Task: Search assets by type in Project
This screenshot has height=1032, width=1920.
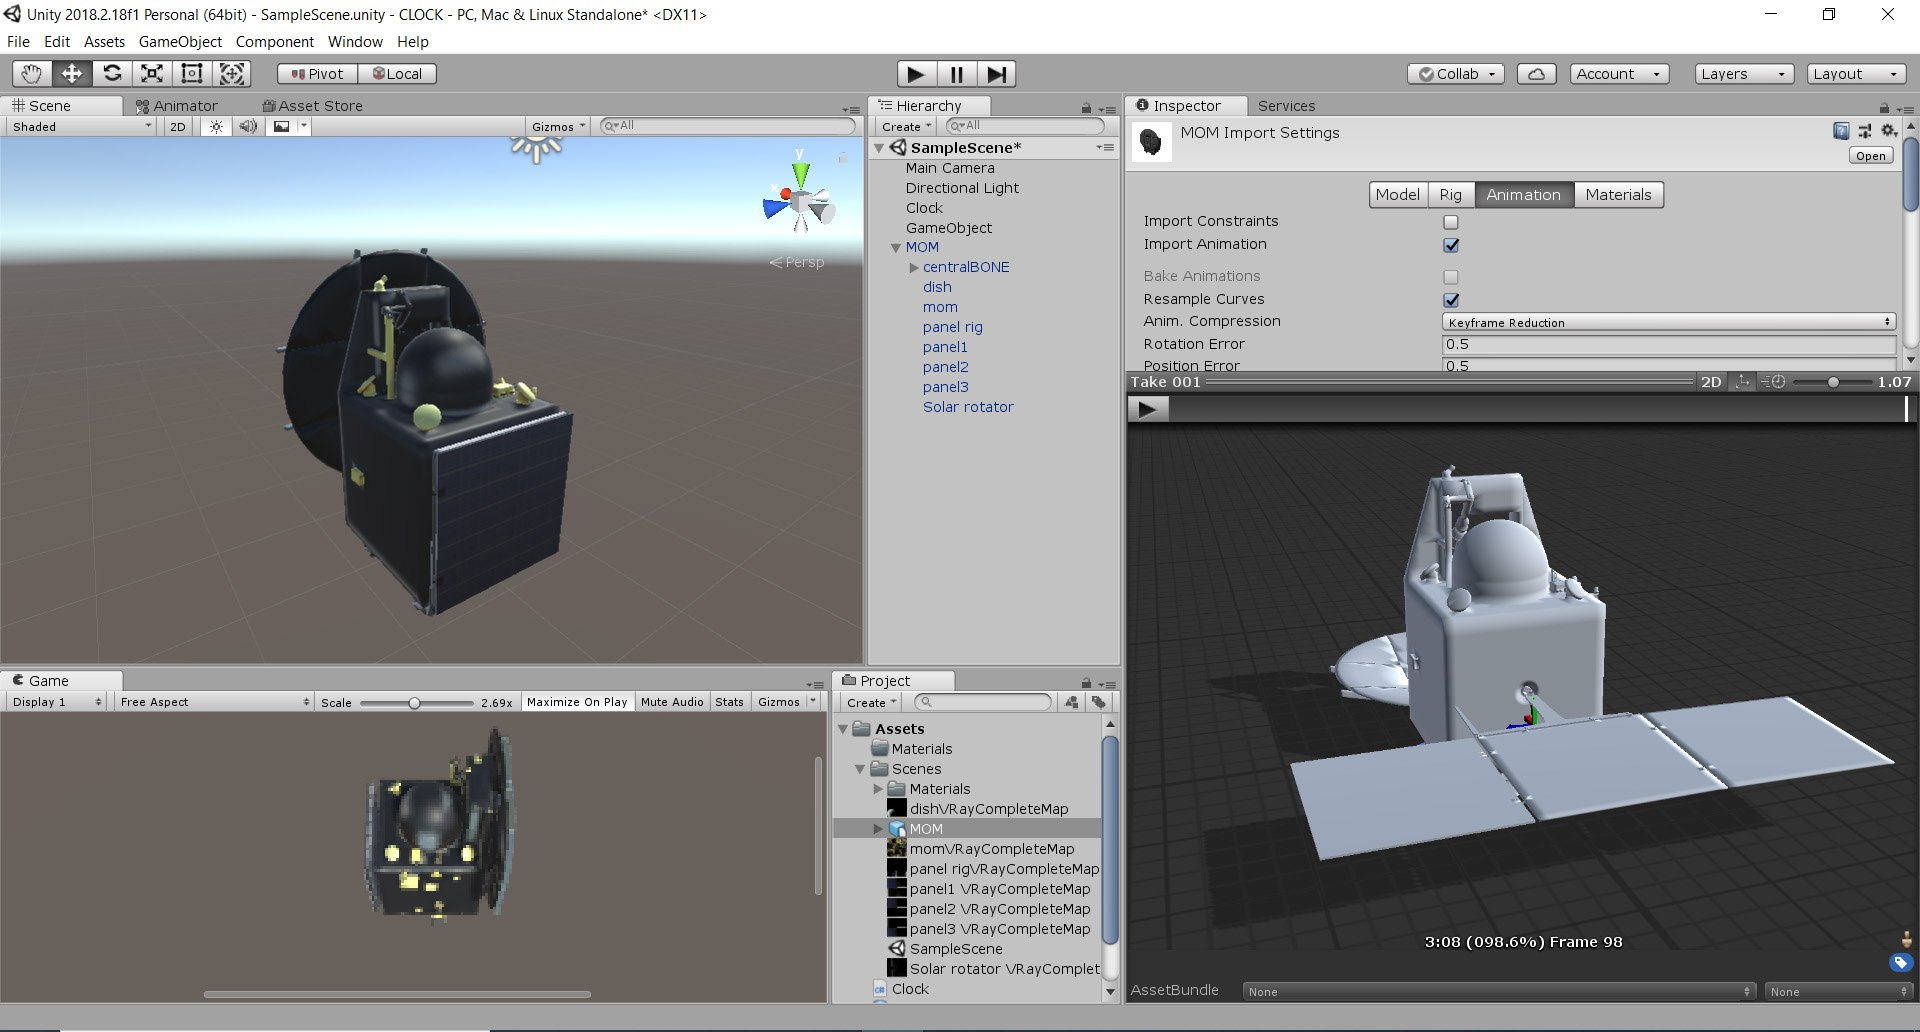Action: pyautogui.click(x=1072, y=702)
